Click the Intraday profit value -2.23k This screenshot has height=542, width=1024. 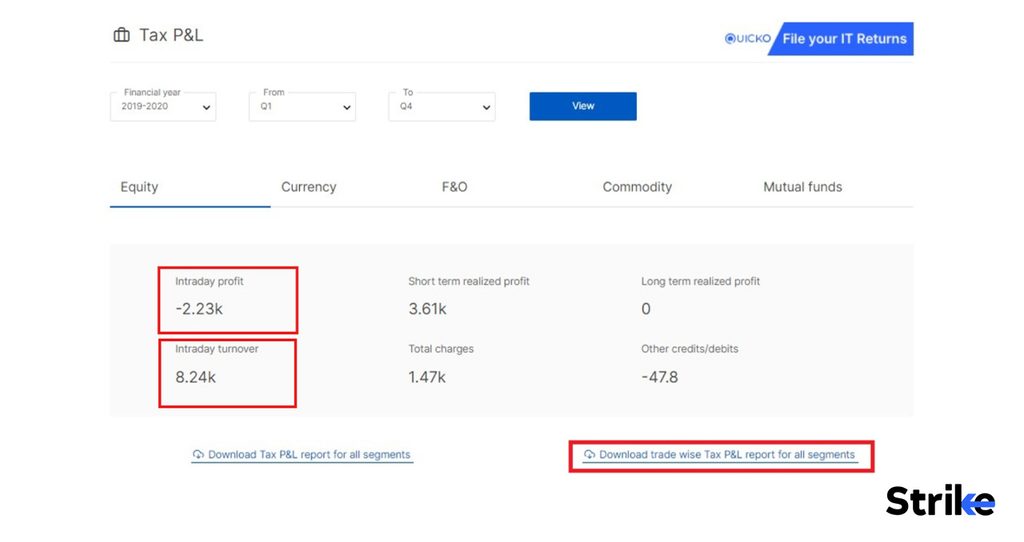point(199,309)
